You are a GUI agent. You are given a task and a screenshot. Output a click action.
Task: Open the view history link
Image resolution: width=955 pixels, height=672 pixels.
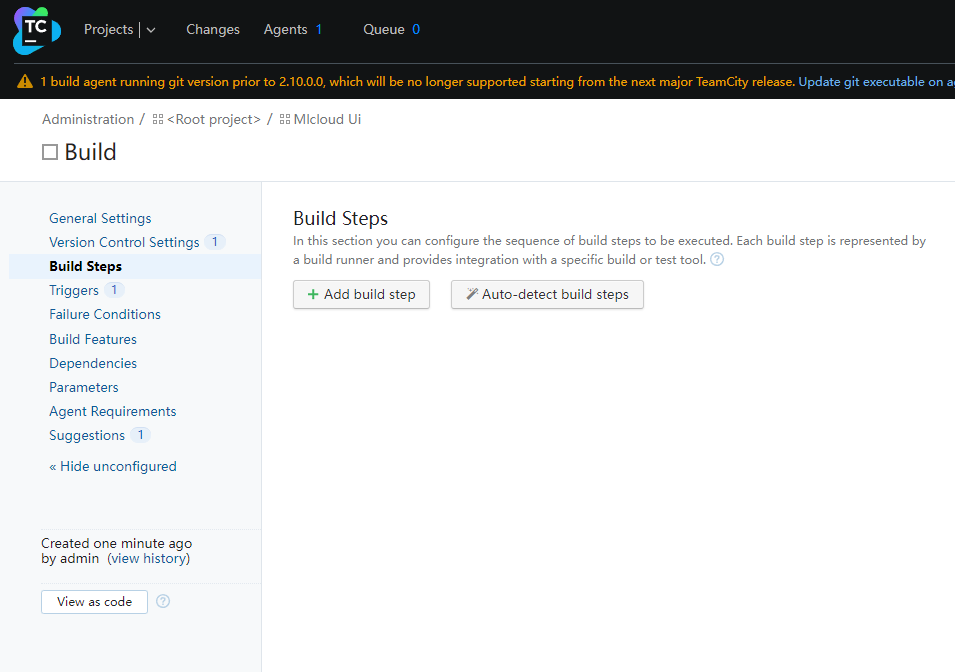(x=149, y=559)
